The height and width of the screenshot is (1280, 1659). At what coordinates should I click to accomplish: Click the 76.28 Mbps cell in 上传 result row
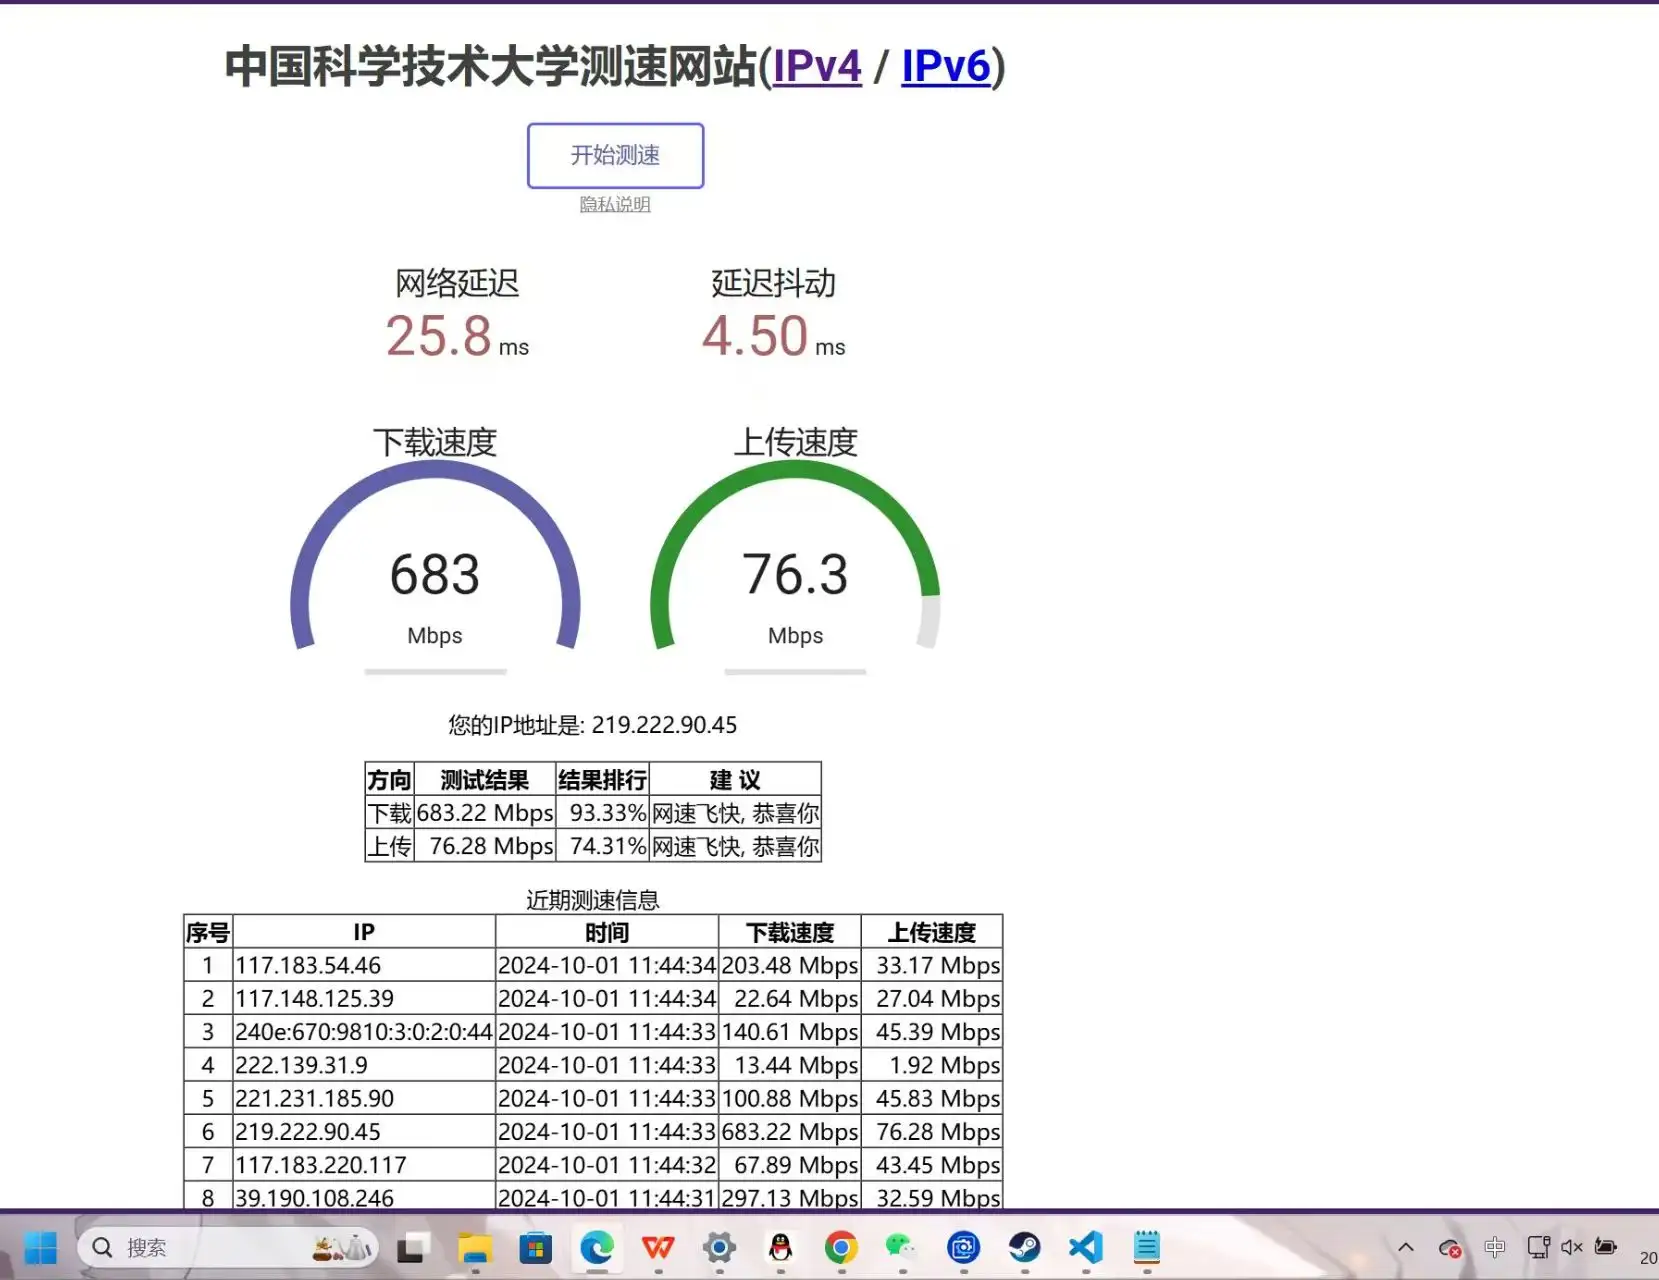click(x=485, y=846)
